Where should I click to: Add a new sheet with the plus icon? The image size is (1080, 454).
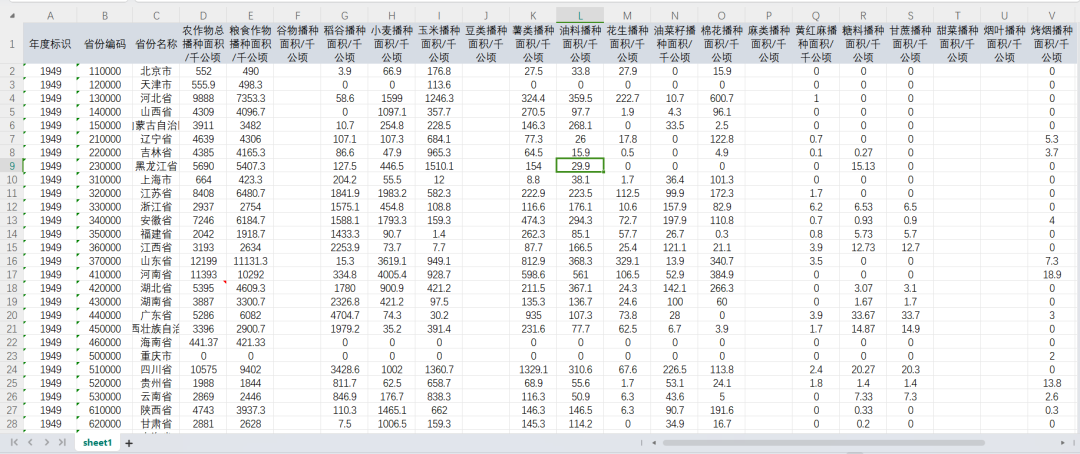[x=128, y=443]
